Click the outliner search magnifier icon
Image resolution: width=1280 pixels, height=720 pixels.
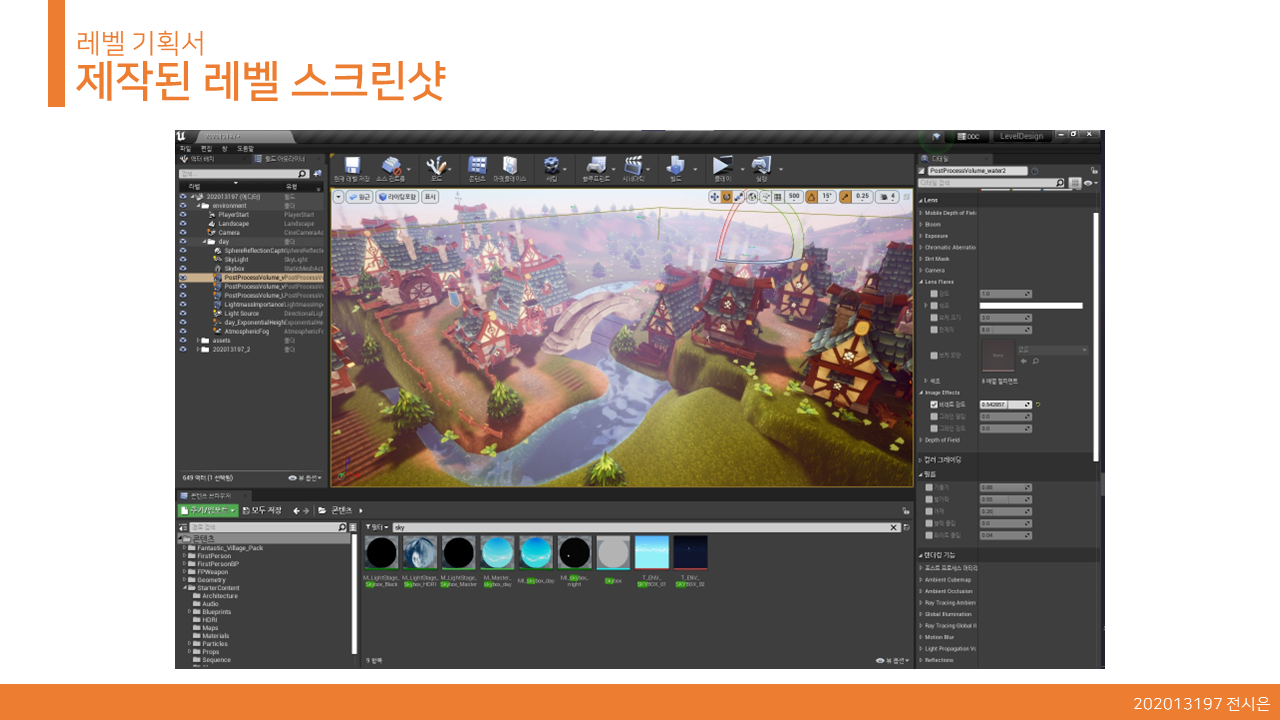click(303, 174)
